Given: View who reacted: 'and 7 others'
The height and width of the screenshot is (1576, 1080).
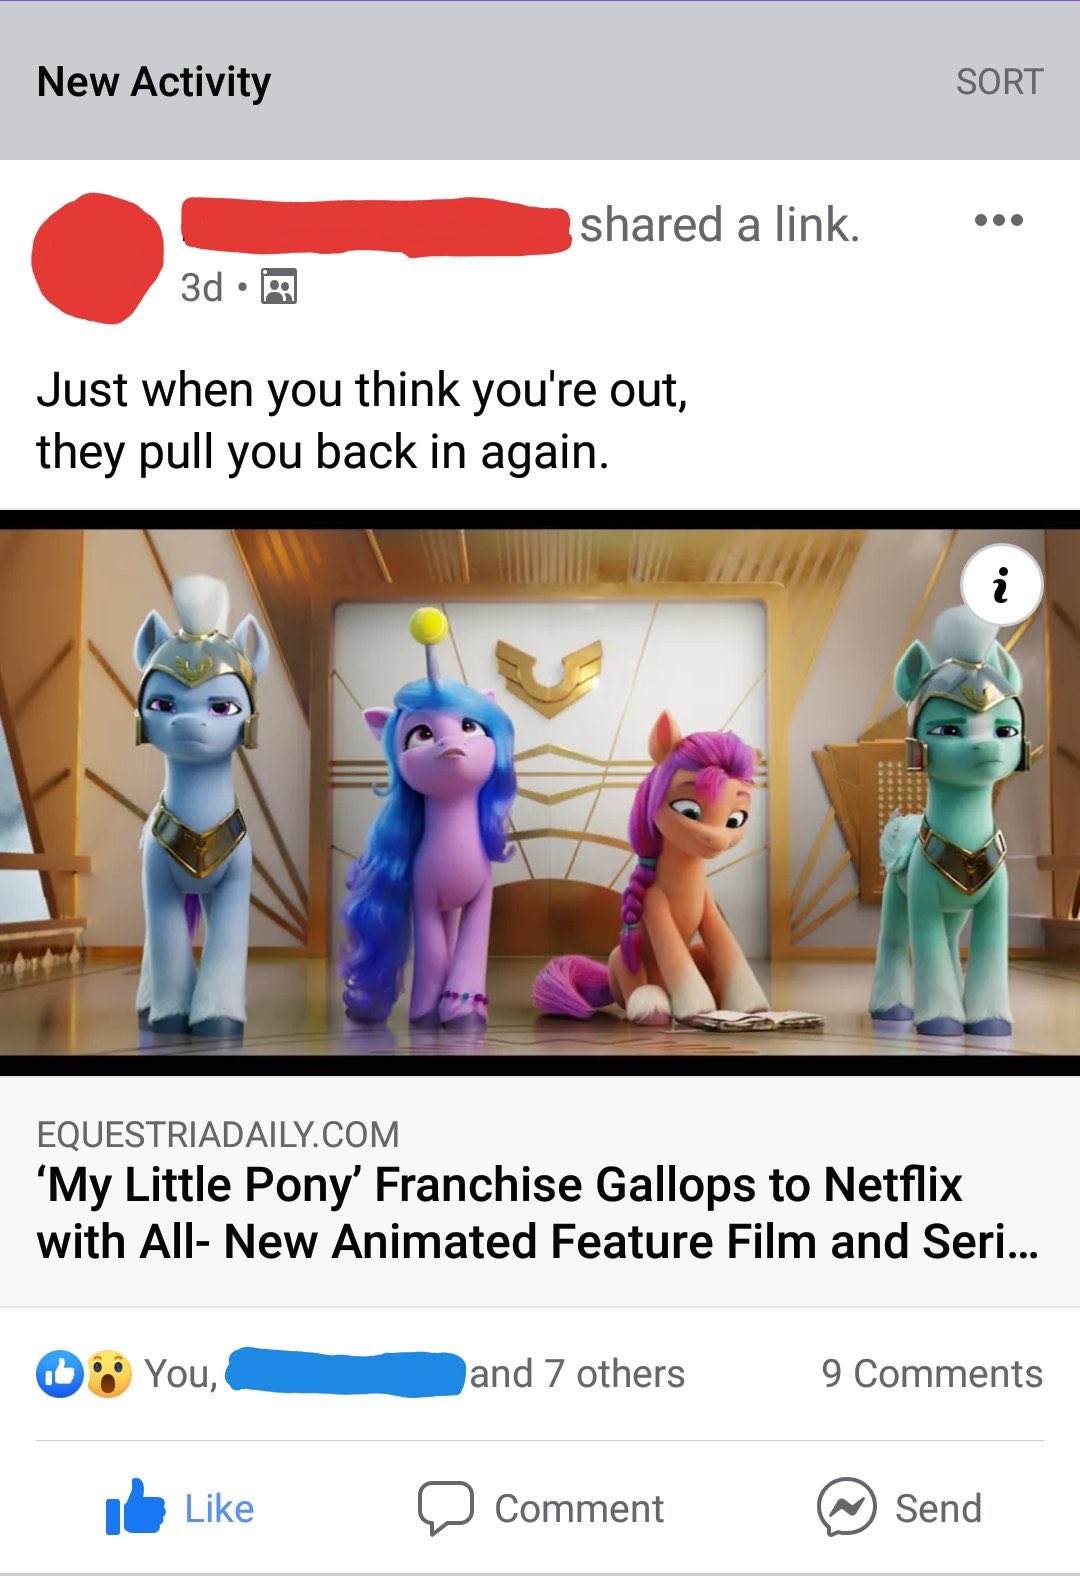Looking at the screenshot, I should [577, 1374].
